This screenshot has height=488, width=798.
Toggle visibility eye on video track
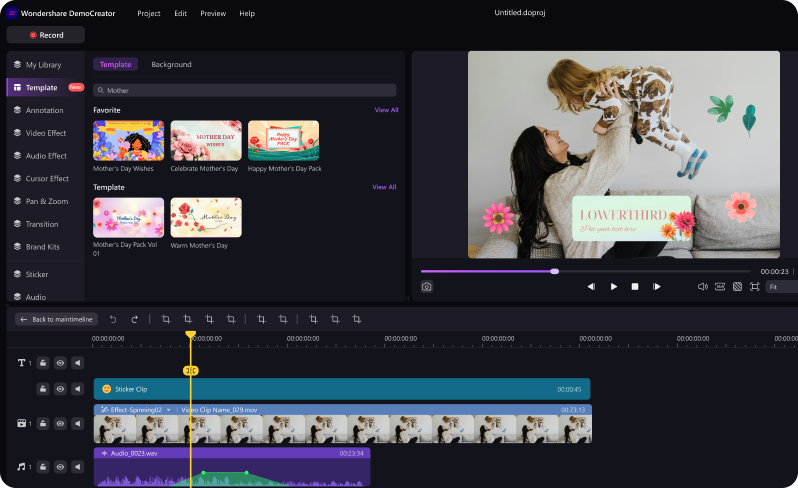(60, 423)
